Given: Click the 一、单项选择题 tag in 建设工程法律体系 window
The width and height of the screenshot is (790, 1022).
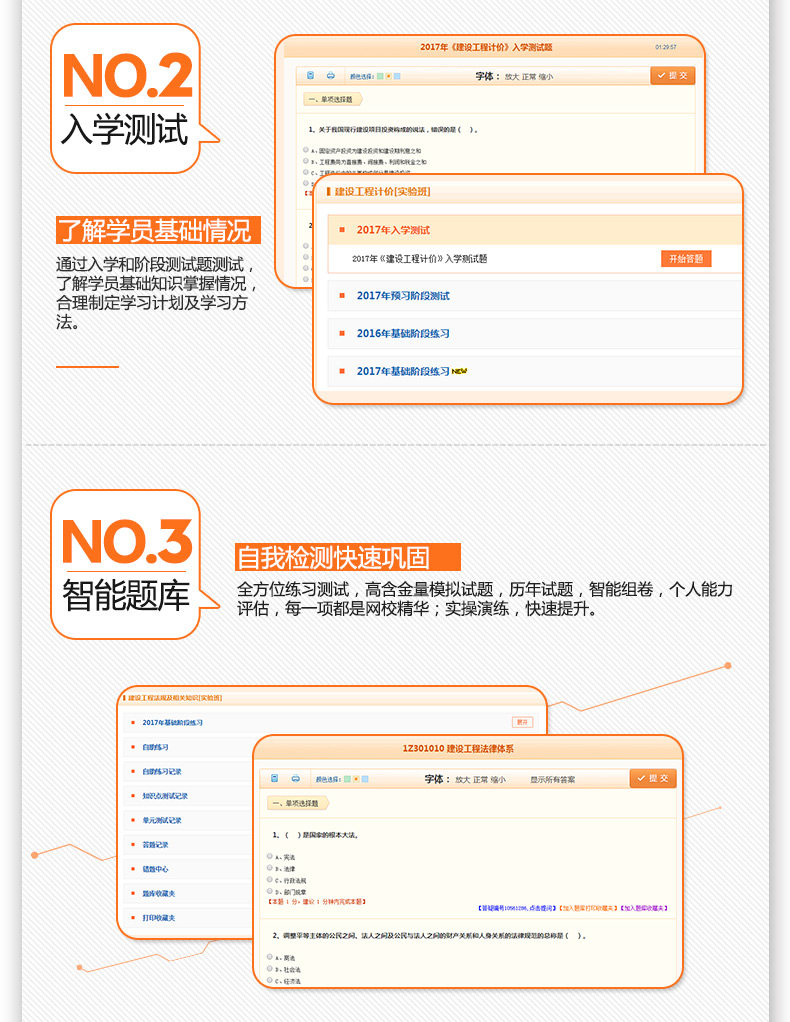Looking at the screenshot, I should [298, 804].
